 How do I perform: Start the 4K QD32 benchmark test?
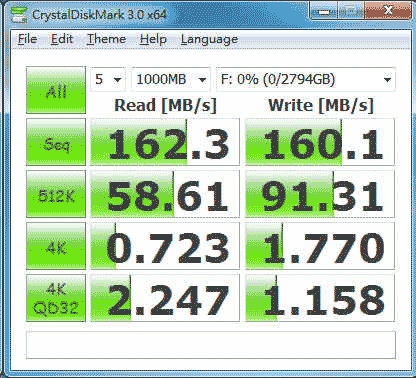coord(56,298)
